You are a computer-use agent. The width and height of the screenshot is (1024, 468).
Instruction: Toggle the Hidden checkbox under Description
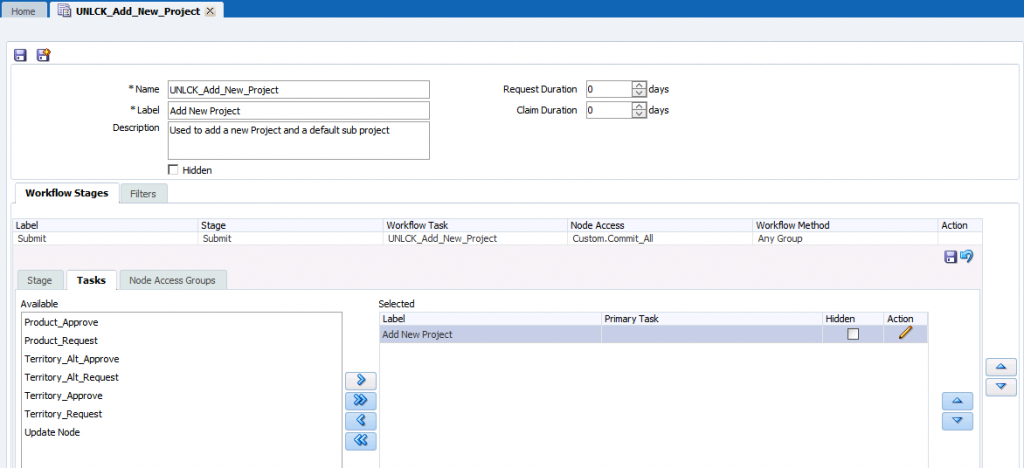(174, 170)
